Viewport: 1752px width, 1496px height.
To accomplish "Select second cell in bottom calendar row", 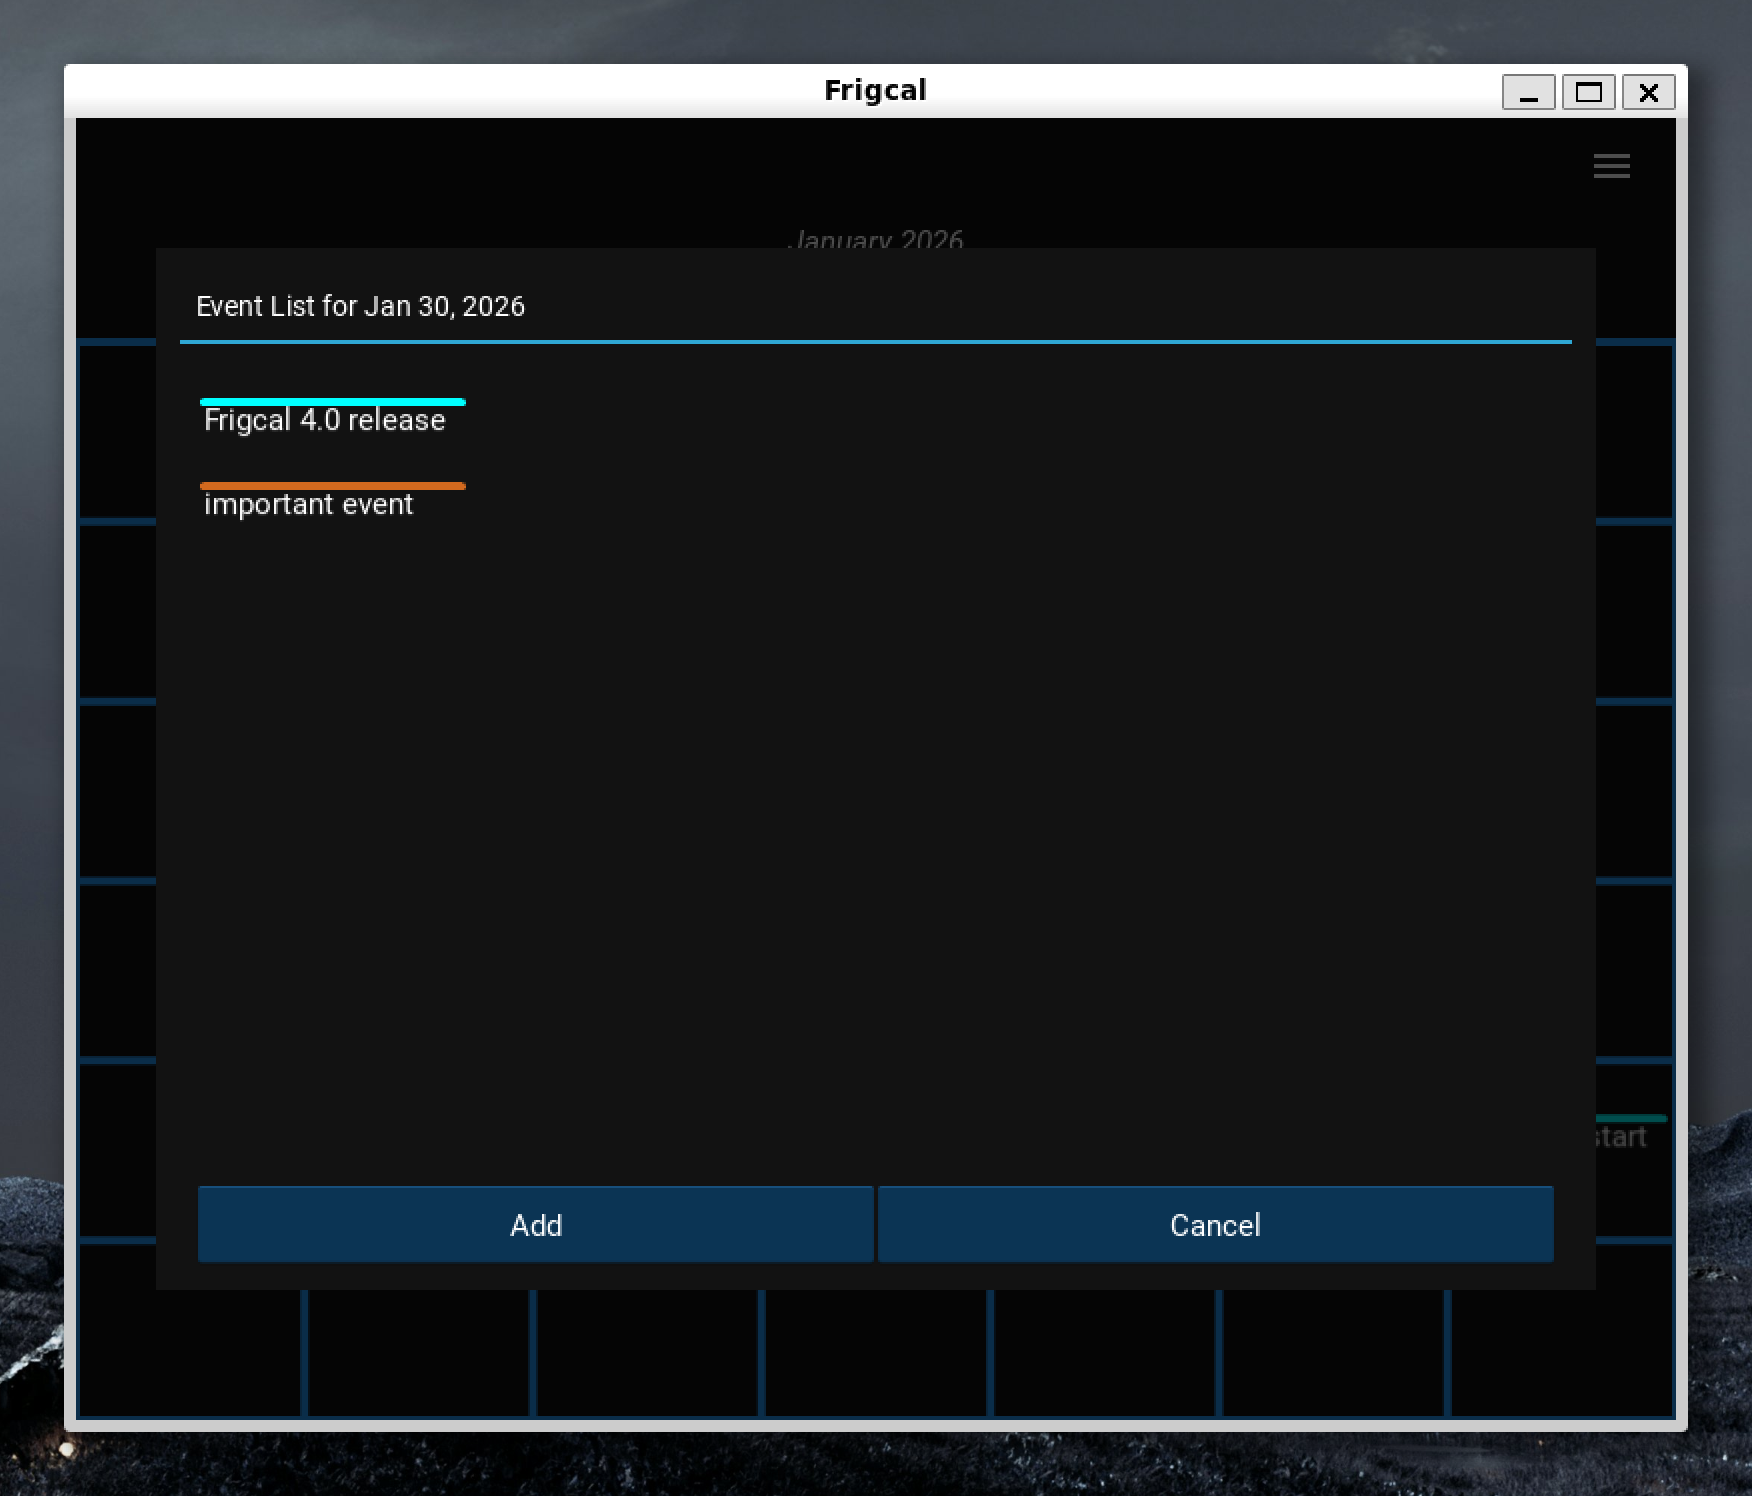I will click(x=418, y=1352).
